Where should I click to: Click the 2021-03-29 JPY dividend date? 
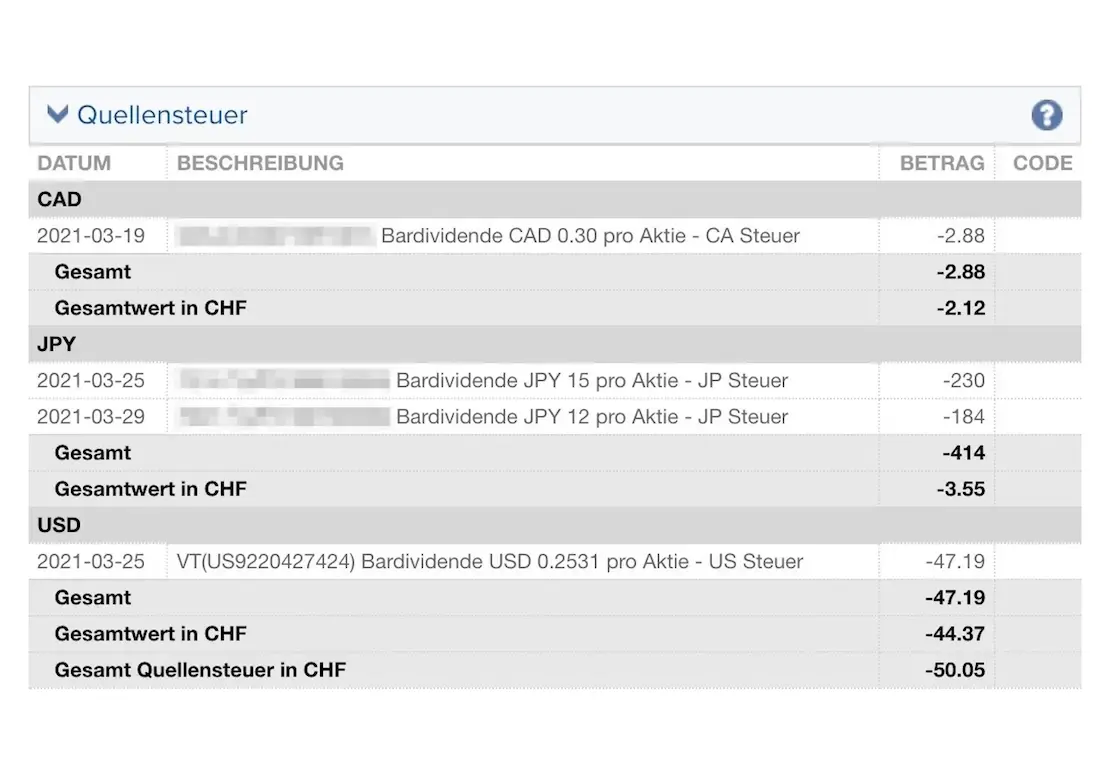click(91, 417)
